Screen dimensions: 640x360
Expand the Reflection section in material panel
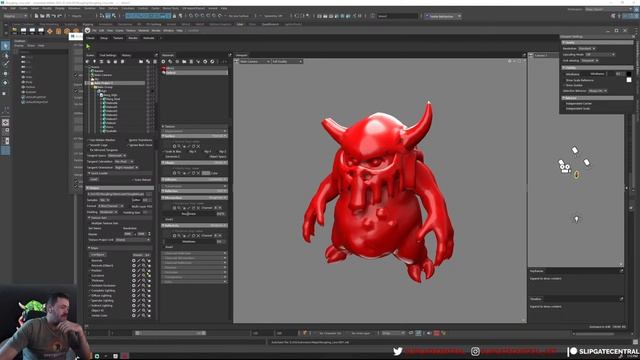(195, 191)
